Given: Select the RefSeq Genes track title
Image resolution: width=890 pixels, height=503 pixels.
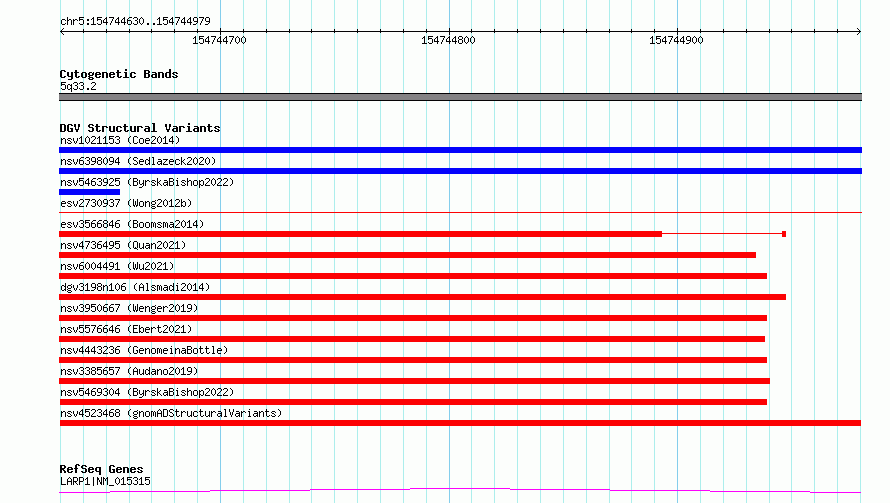Looking at the screenshot, I should [101, 469].
